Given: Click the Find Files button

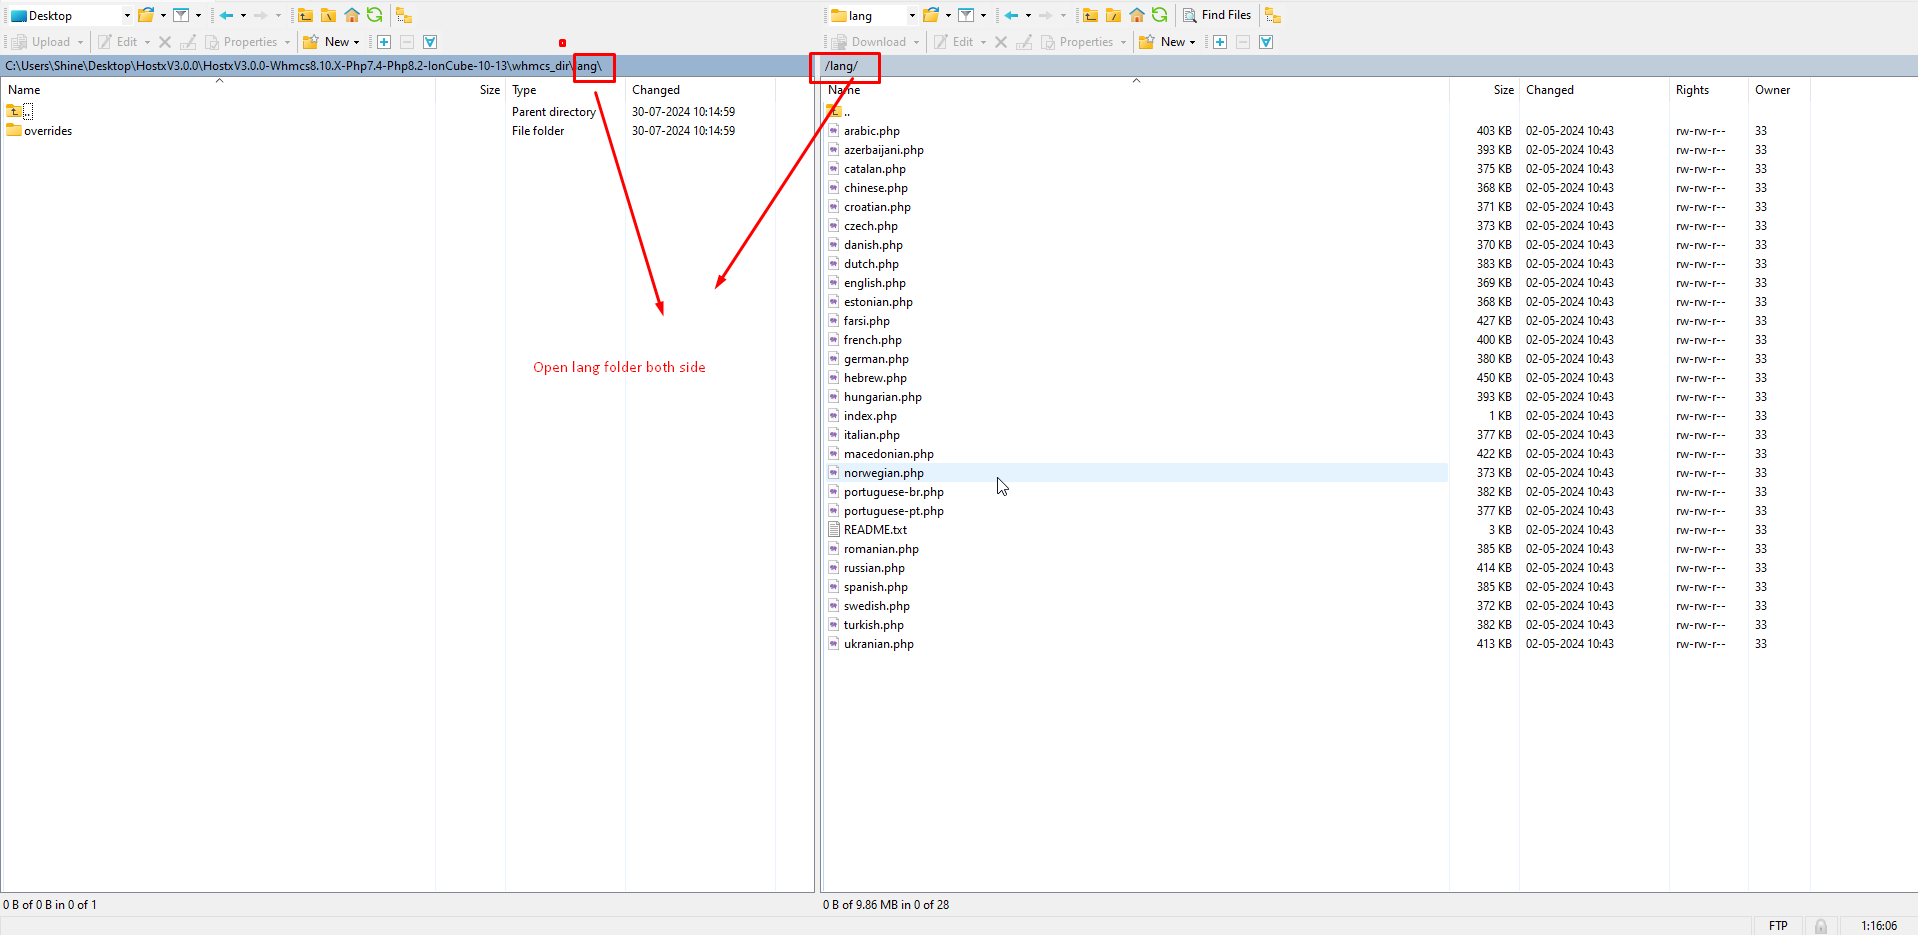Looking at the screenshot, I should (1217, 15).
